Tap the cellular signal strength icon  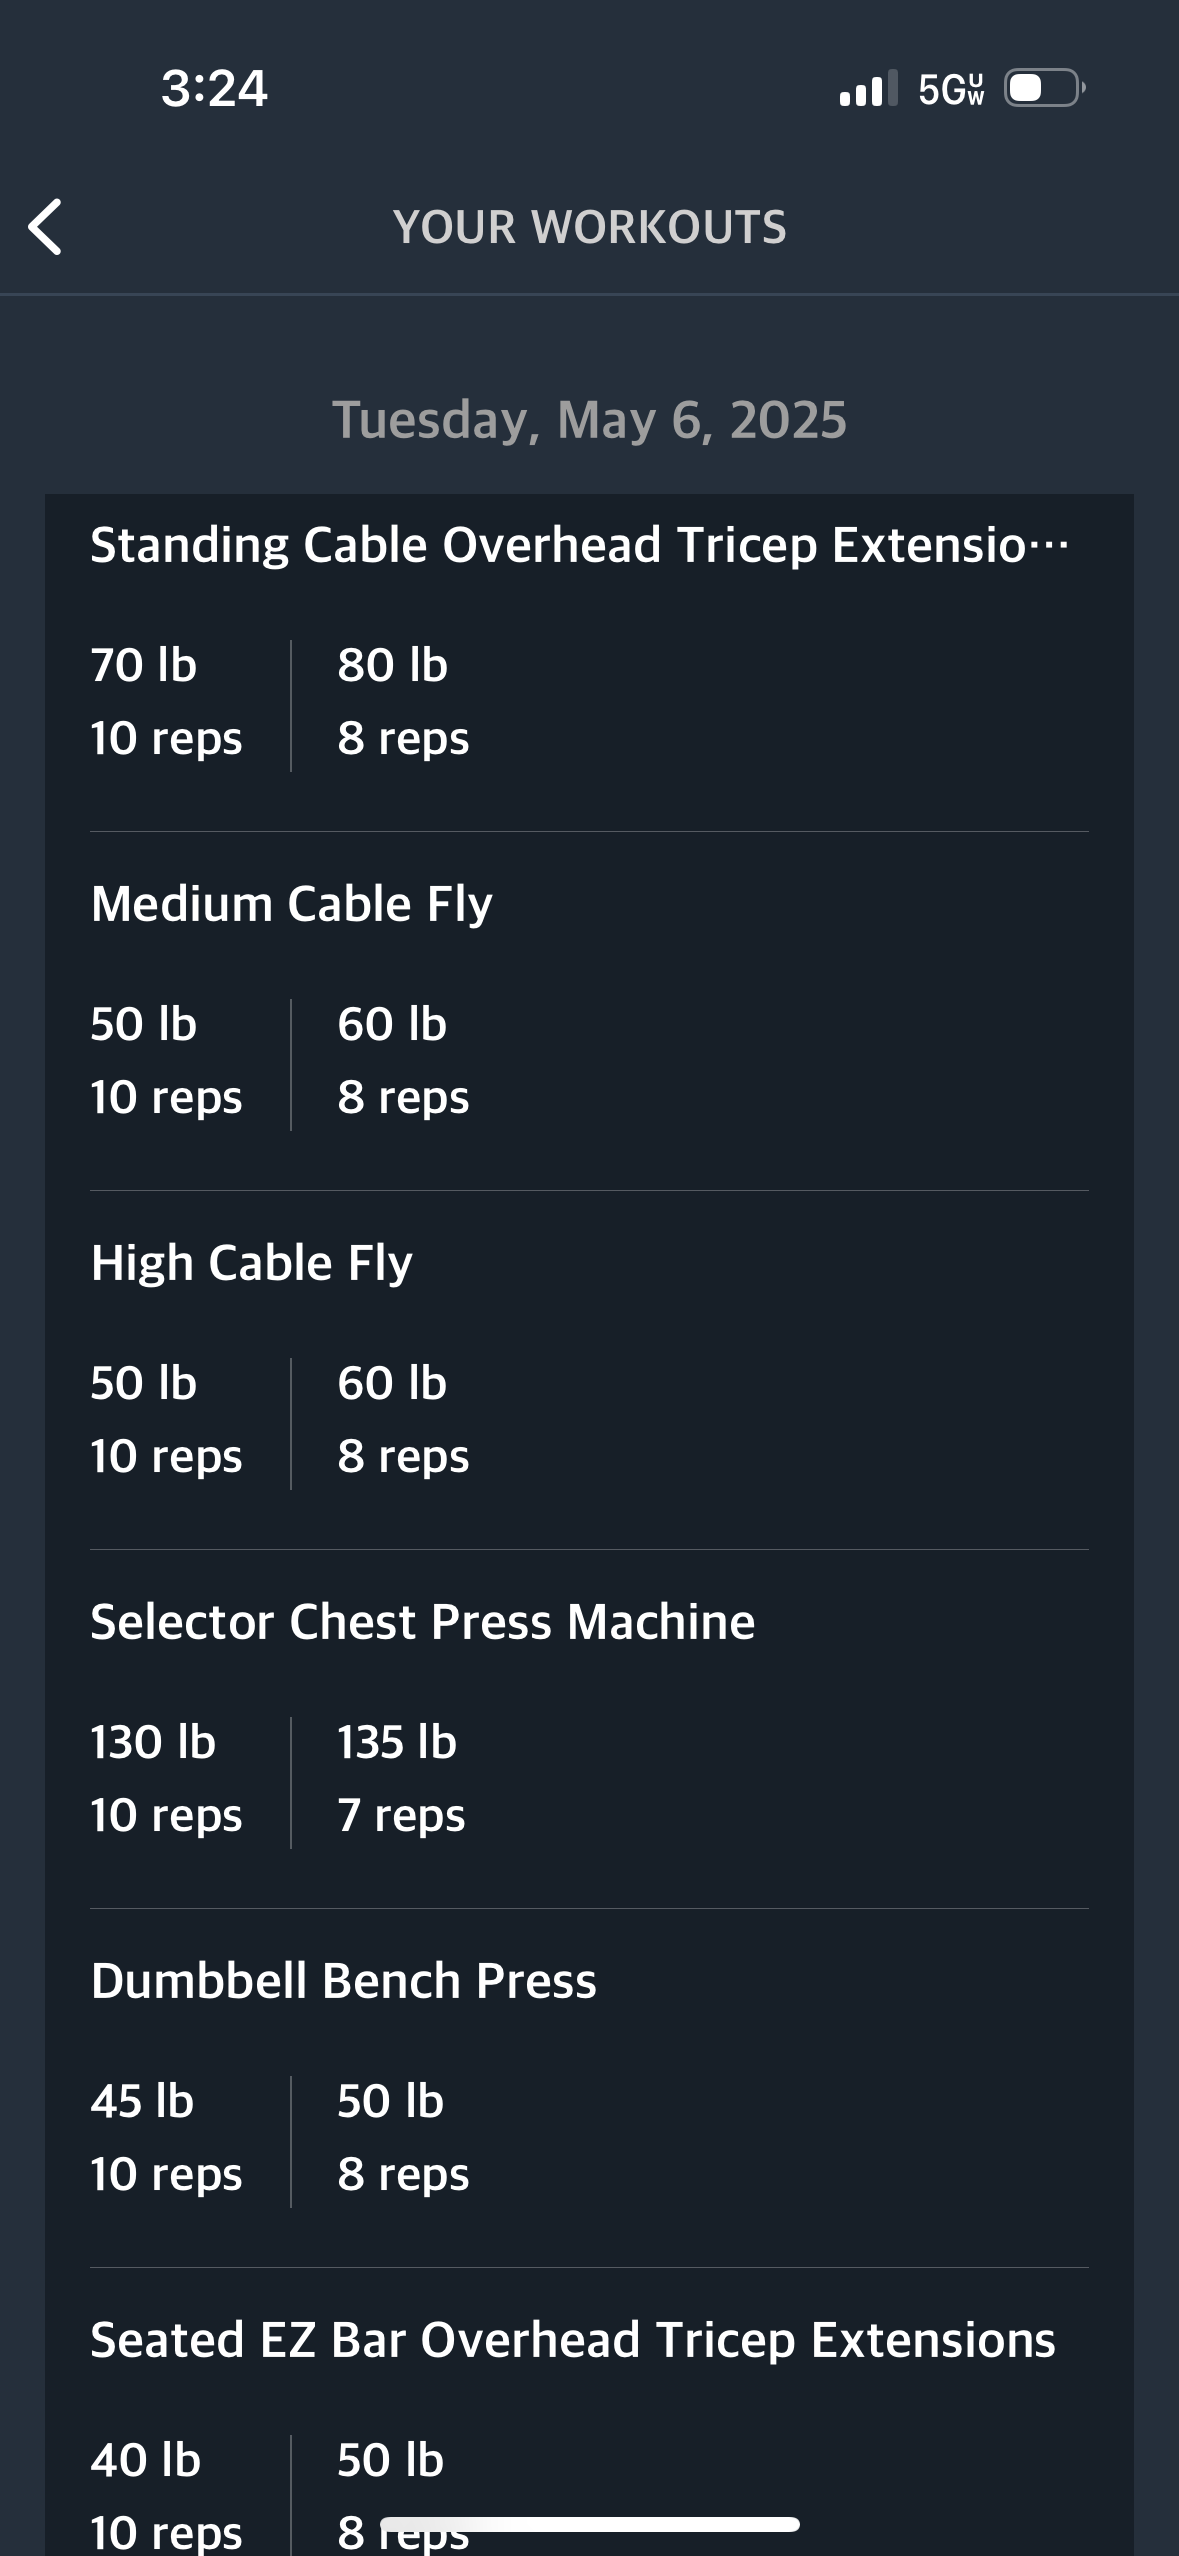(868, 89)
